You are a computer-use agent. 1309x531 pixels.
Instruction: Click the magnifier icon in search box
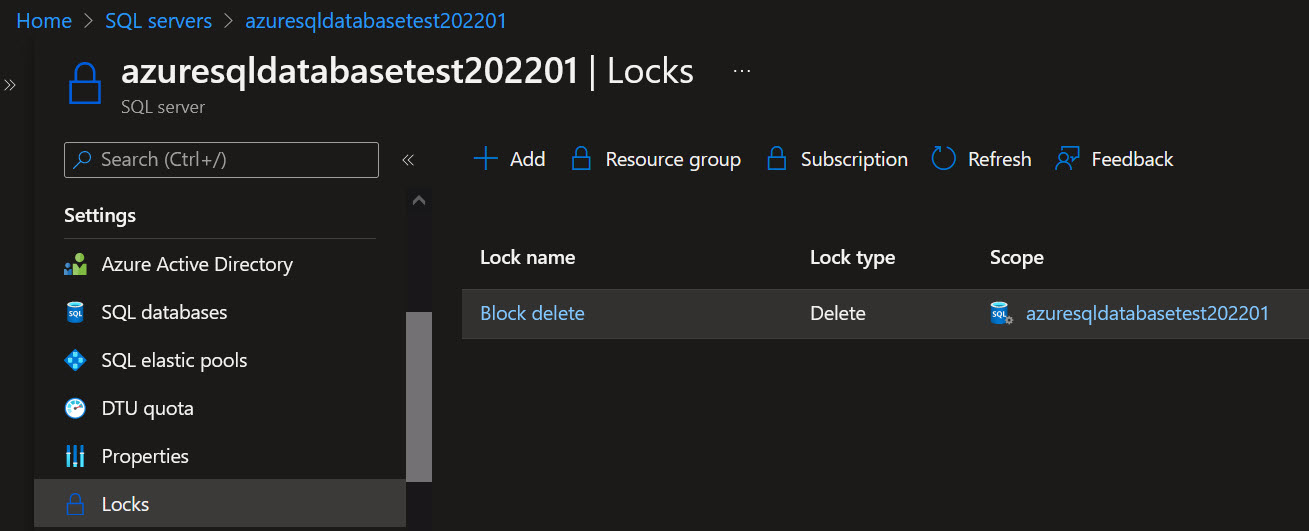tap(83, 160)
